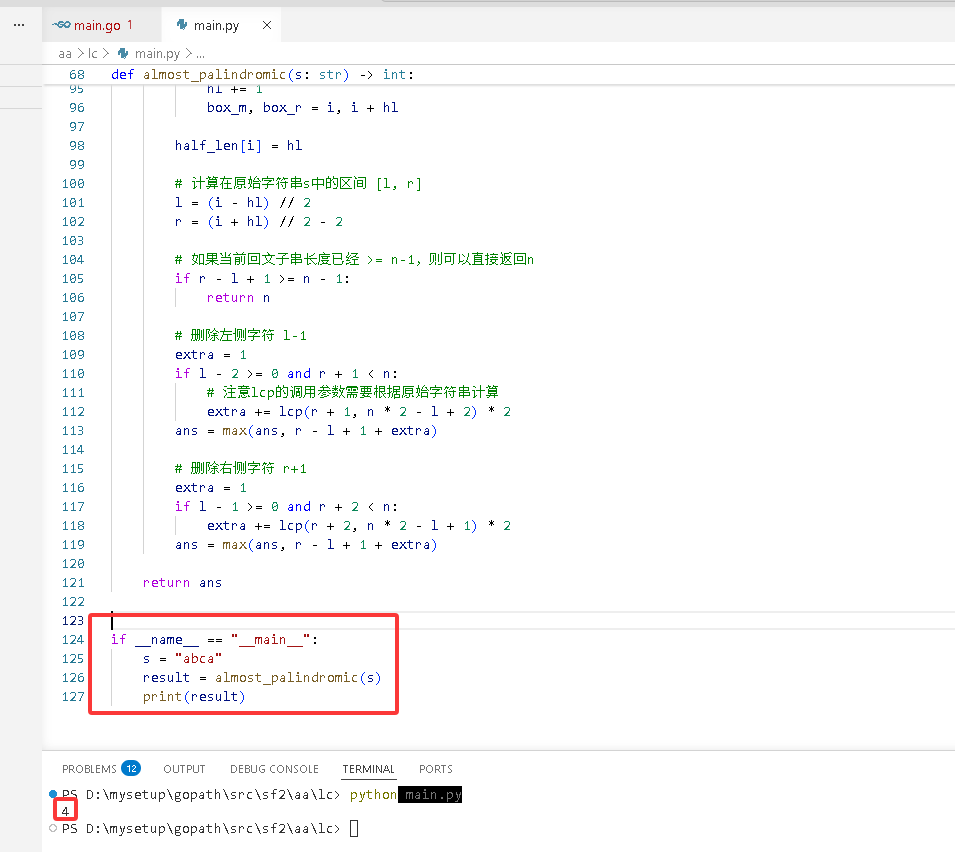Expand the 'lc' breadcrumb folder

93,54
